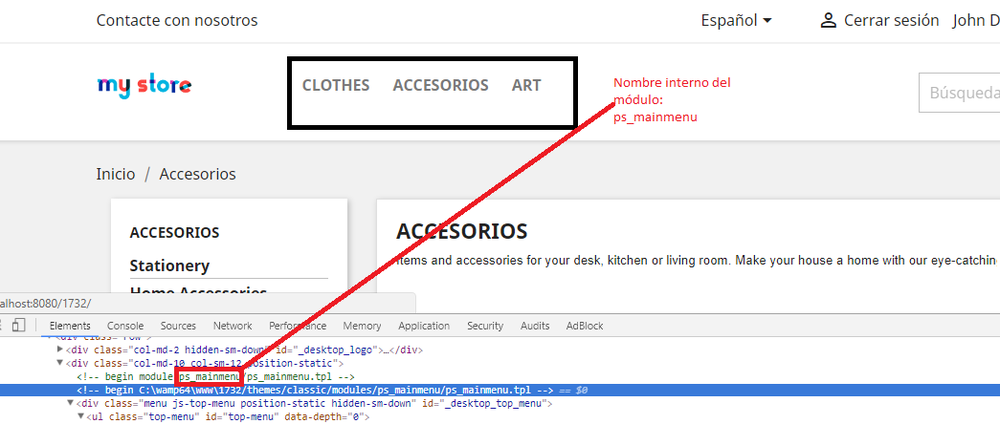Go to Inicio in the breadcrumb
Image resolution: width=1000 pixels, height=424 pixels.
click(115, 174)
